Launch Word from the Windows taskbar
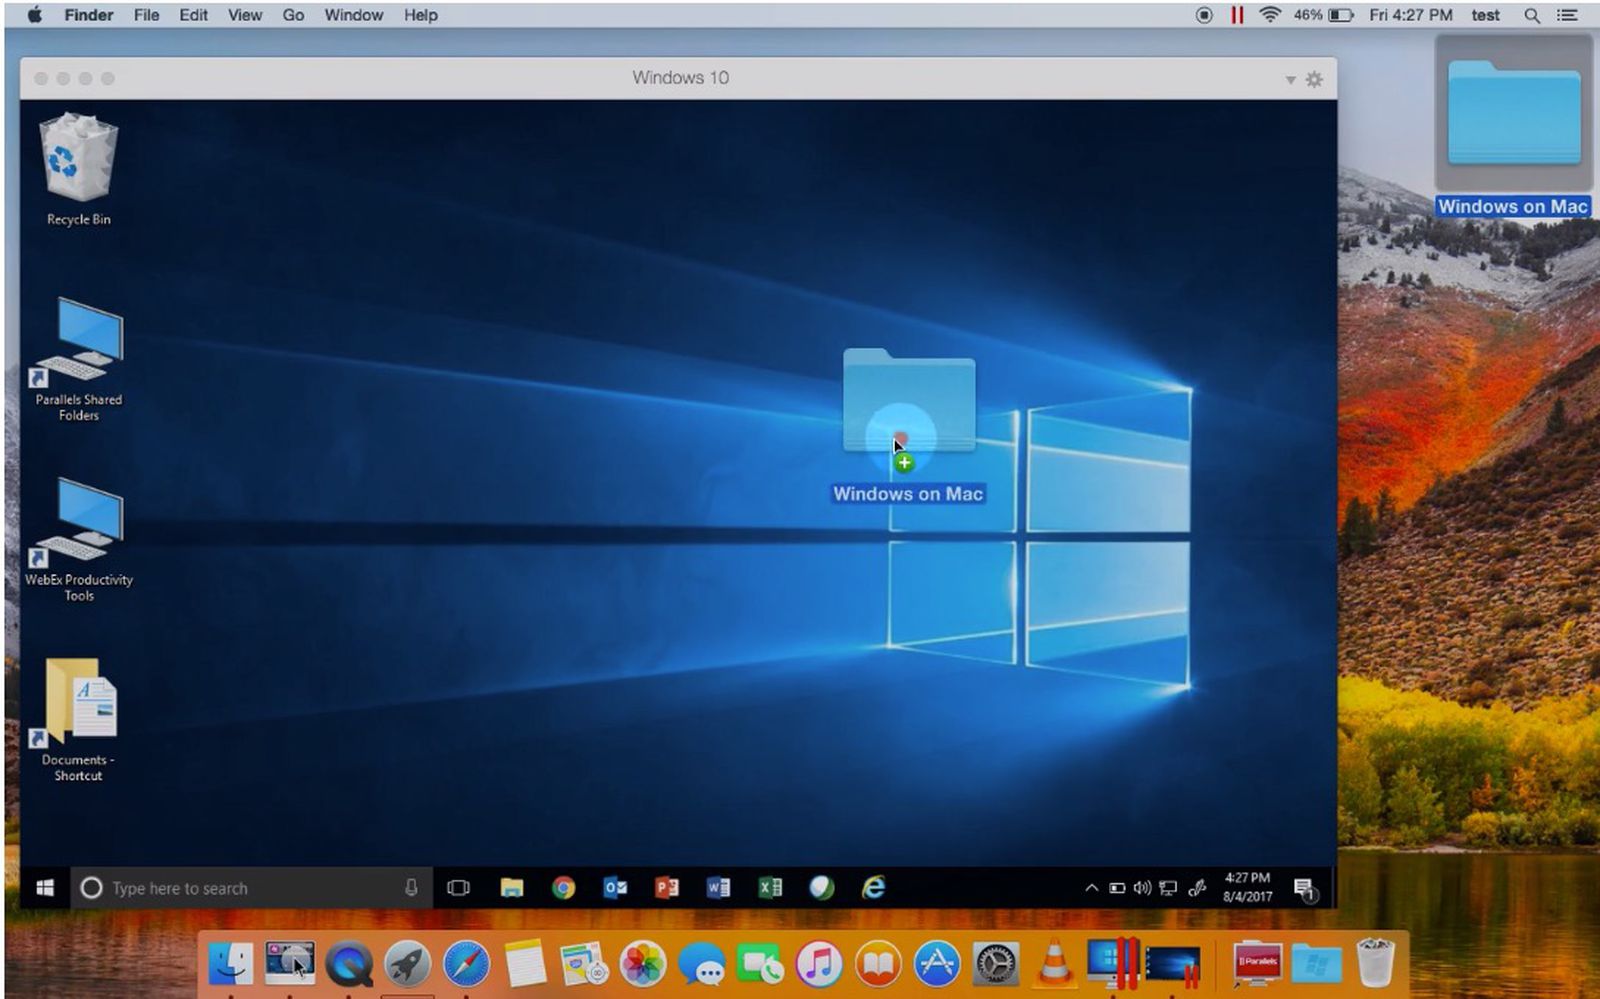Screen dimensions: 1600x999 (718, 888)
